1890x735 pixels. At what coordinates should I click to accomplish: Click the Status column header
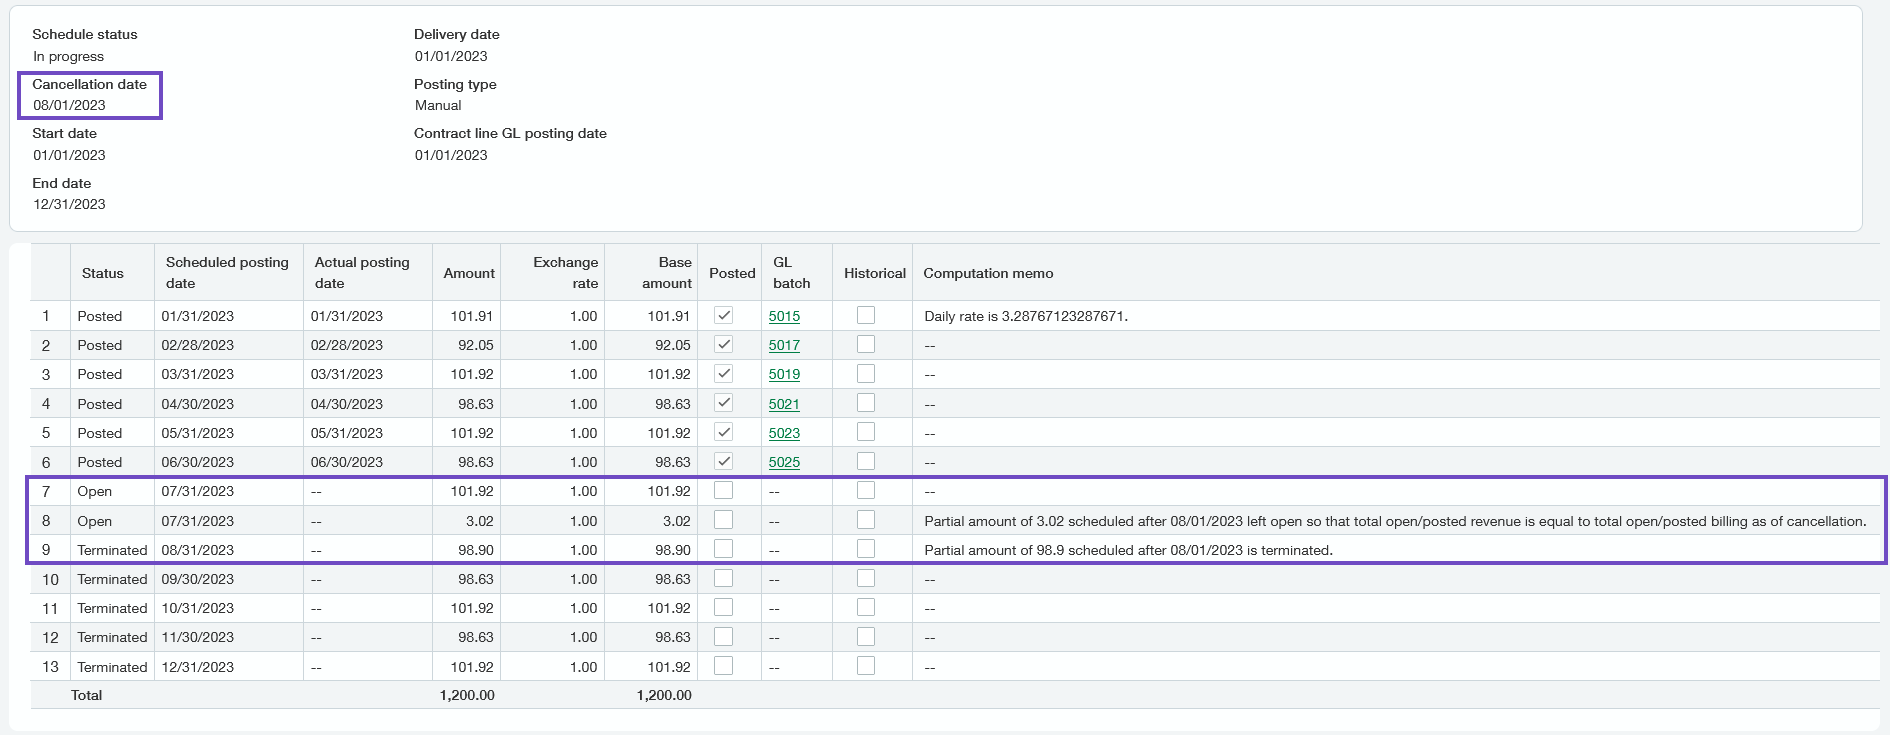pos(103,273)
